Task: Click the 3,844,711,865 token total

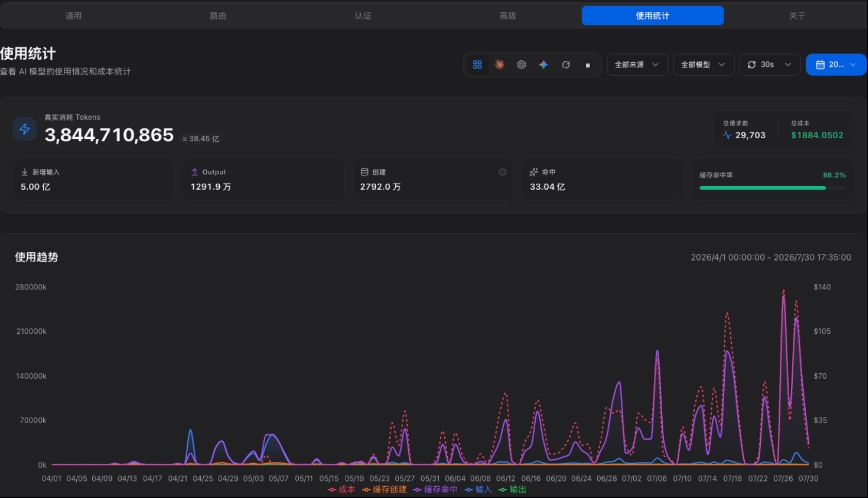Action: pos(109,135)
